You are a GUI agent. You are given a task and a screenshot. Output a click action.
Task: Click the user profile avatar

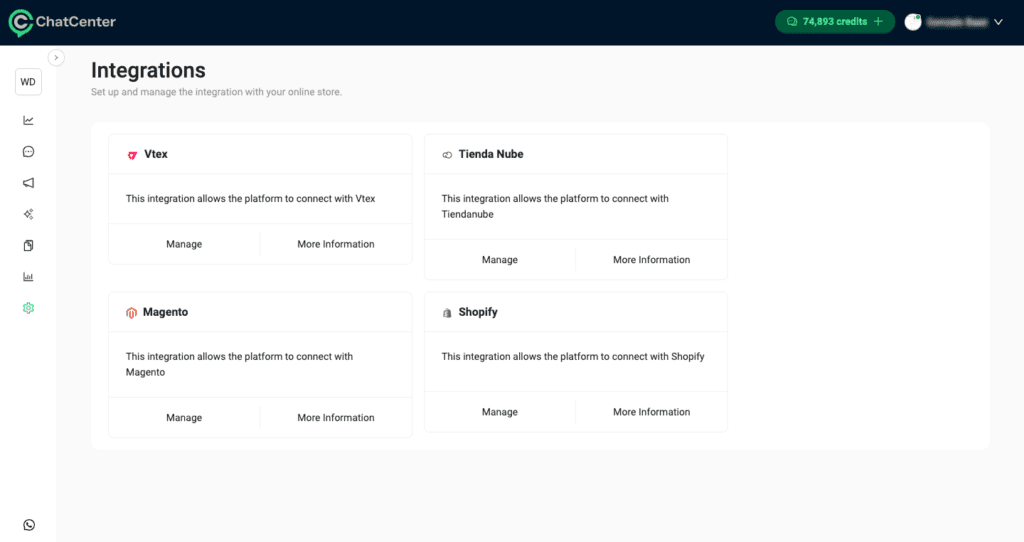[x=913, y=22]
